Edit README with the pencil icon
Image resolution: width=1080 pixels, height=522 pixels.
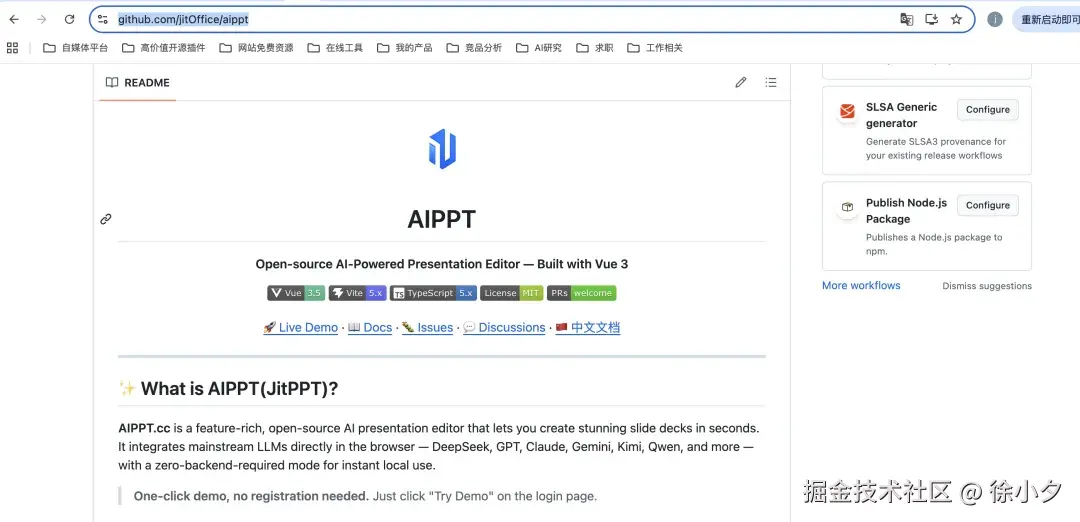tap(740, 83)
